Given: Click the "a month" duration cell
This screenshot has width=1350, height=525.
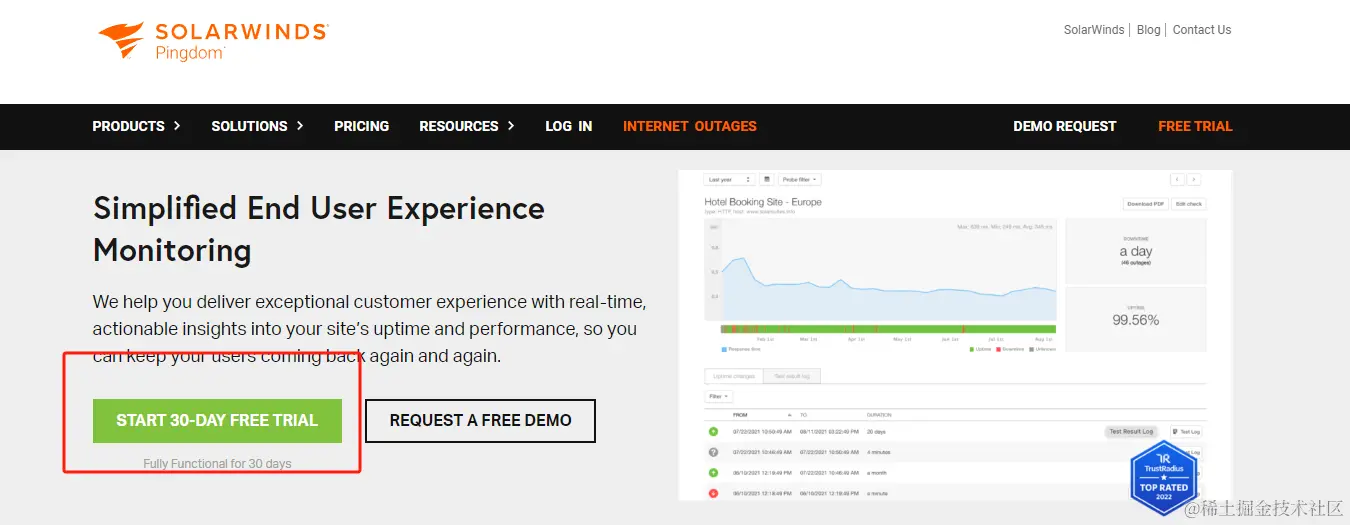Looking at the screenshot, I should pos(876,473).
